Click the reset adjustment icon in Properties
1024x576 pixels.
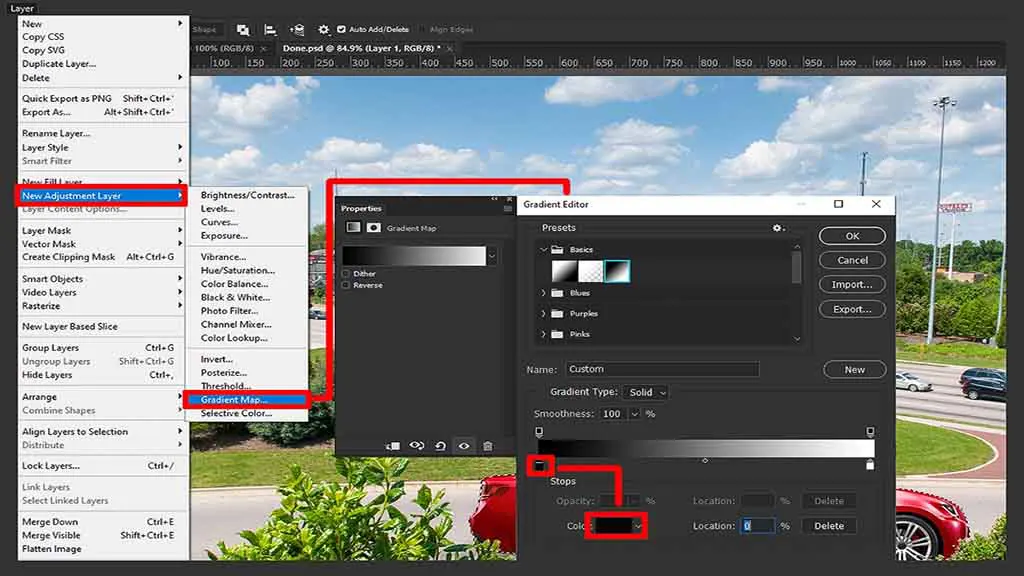click(x=440, y=446)
